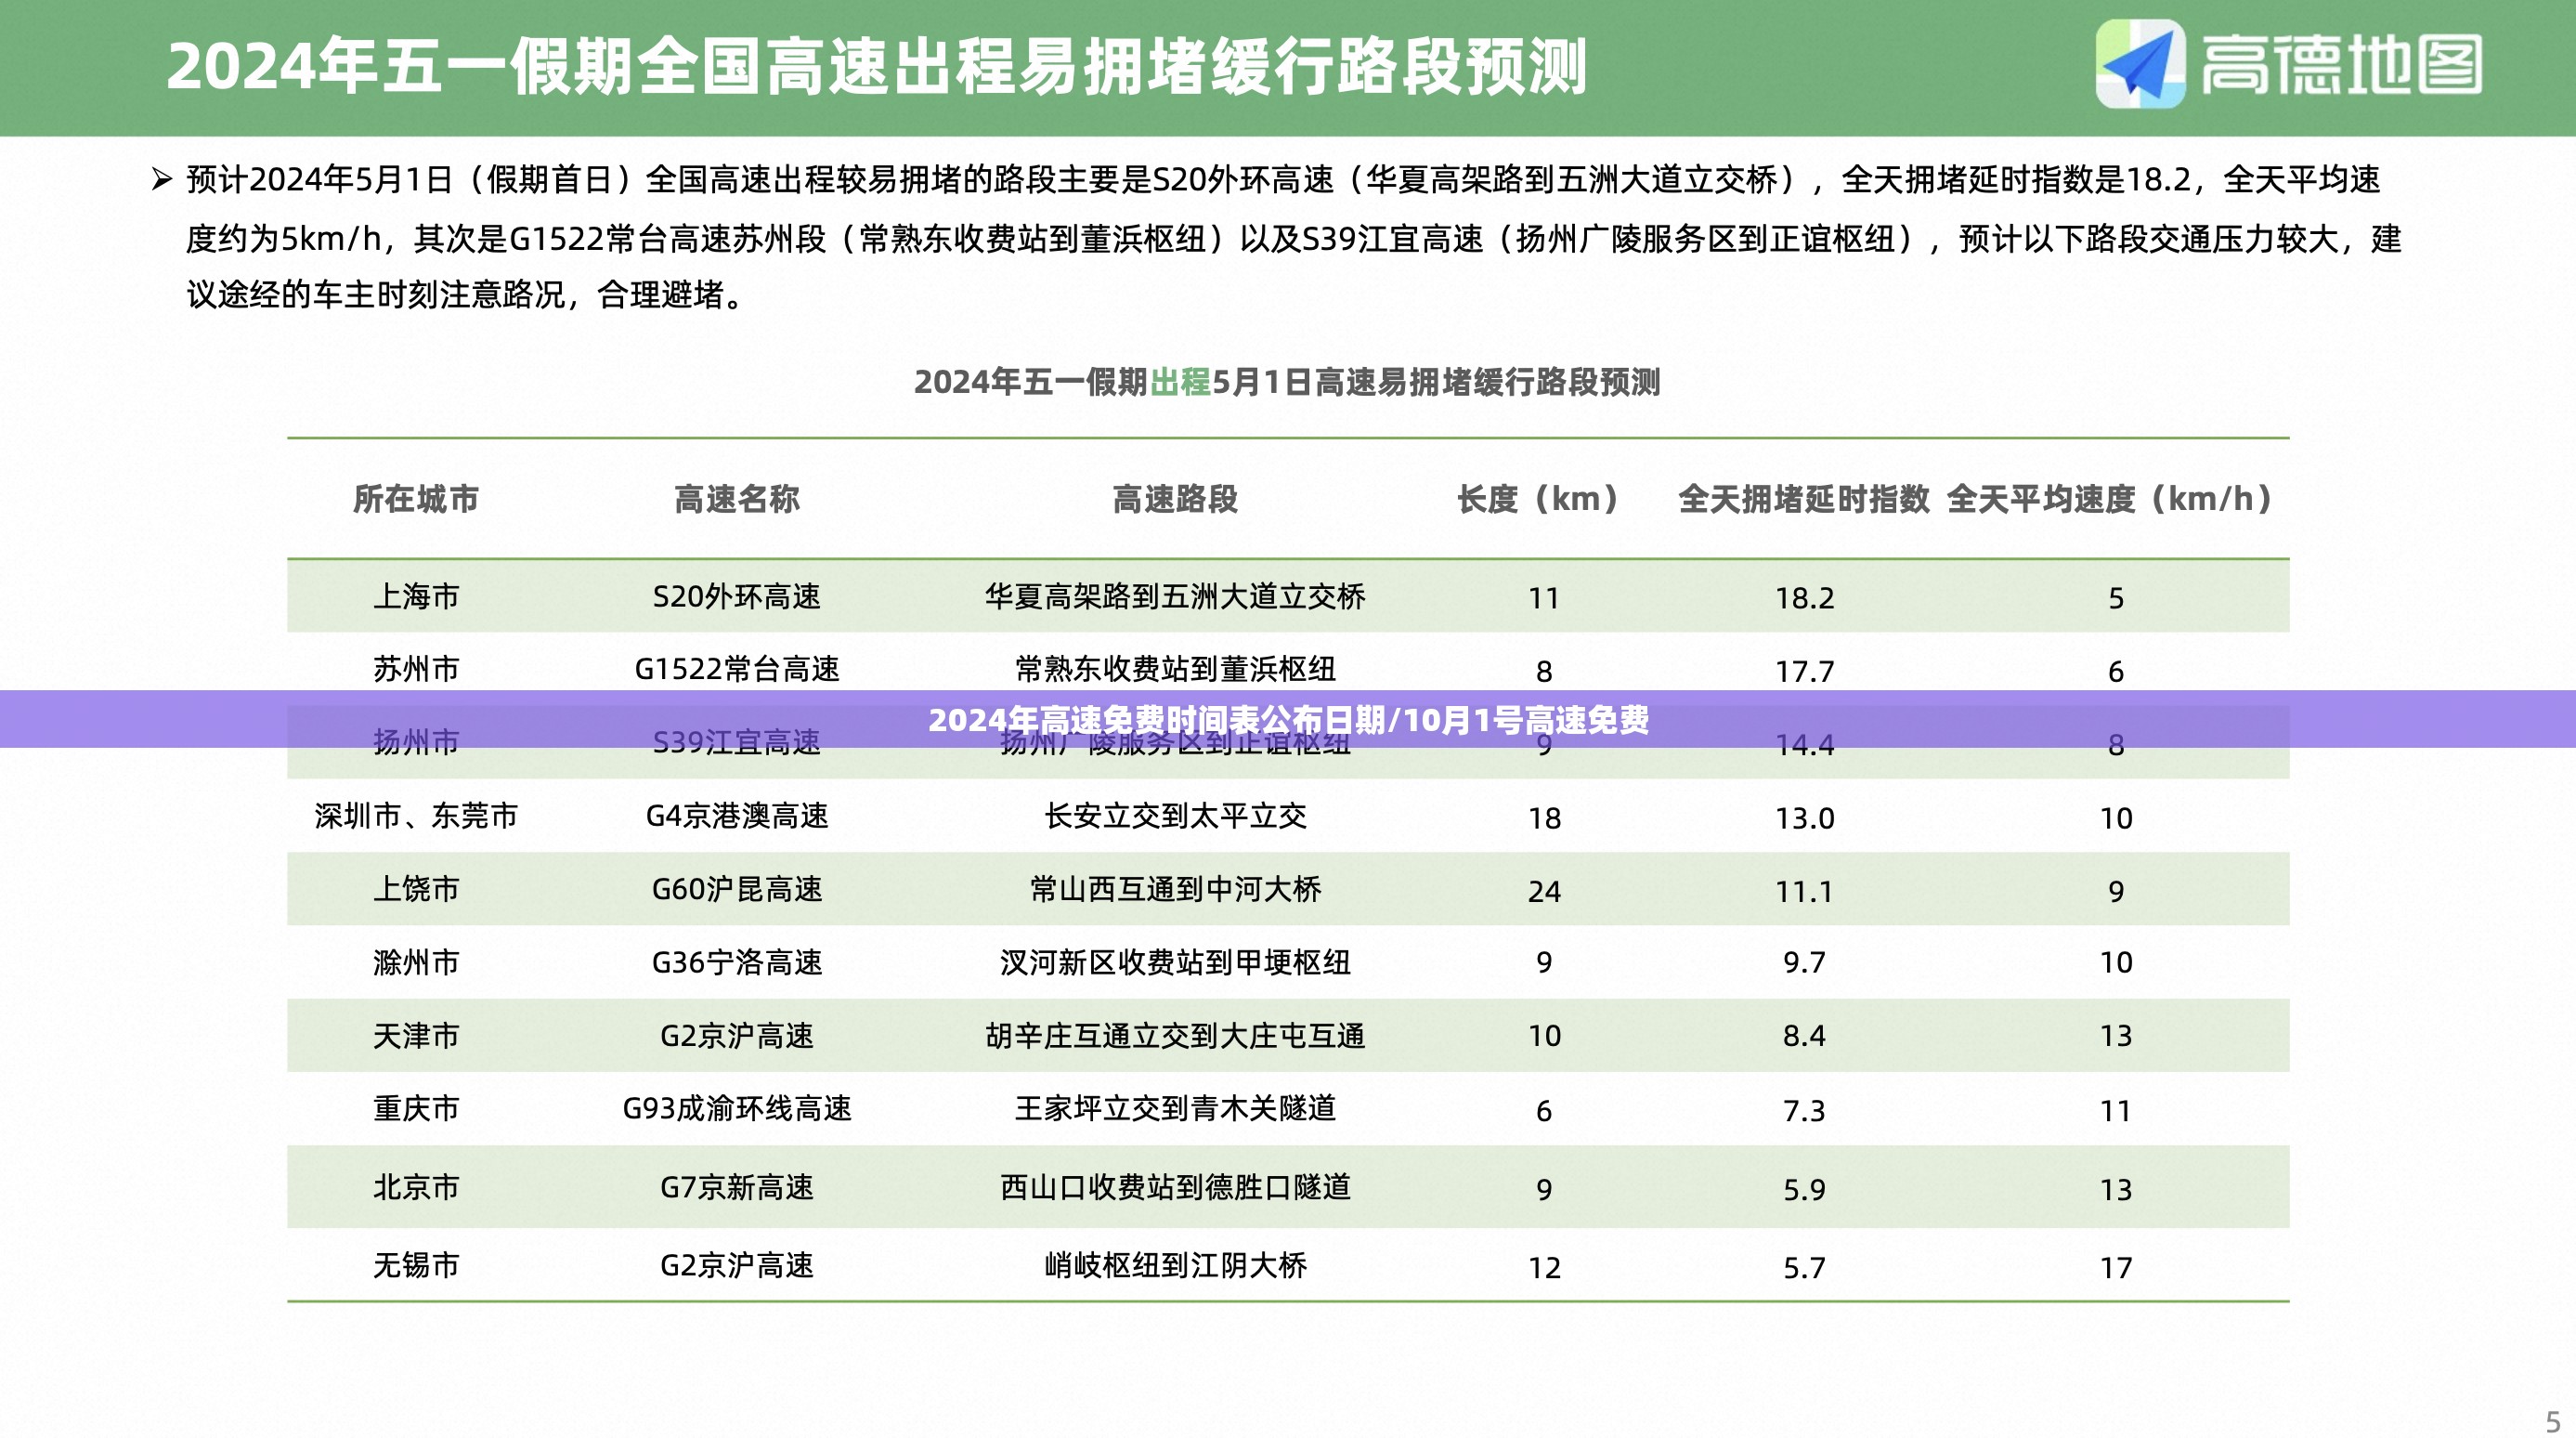The image size is (2576, 1438).
Task: Click the 西山口收费站到德胜口隧道 segment cell
Action: click(1175, 1187)
